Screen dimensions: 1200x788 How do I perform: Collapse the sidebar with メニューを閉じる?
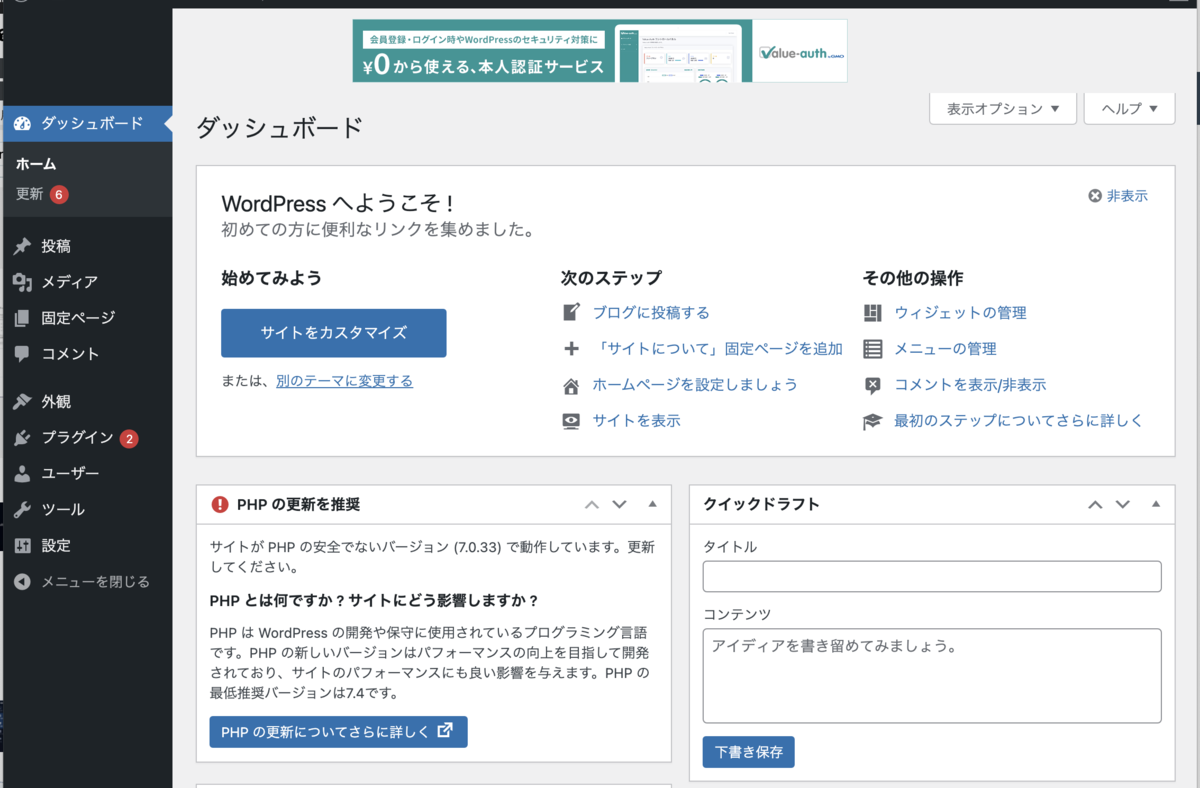coord(80,580)
